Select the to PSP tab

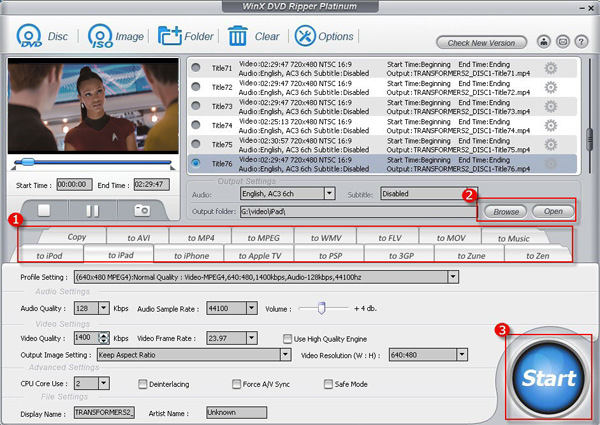(330, 256)
